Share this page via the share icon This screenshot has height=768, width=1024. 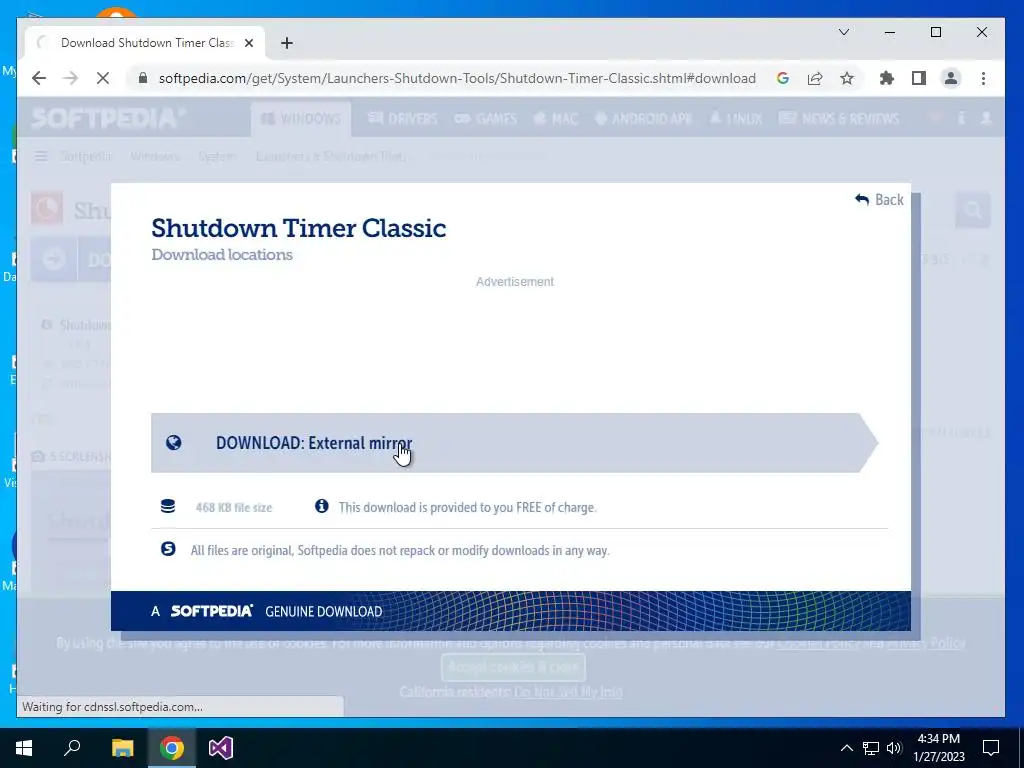pyautogui.click(x=814, y=78)
